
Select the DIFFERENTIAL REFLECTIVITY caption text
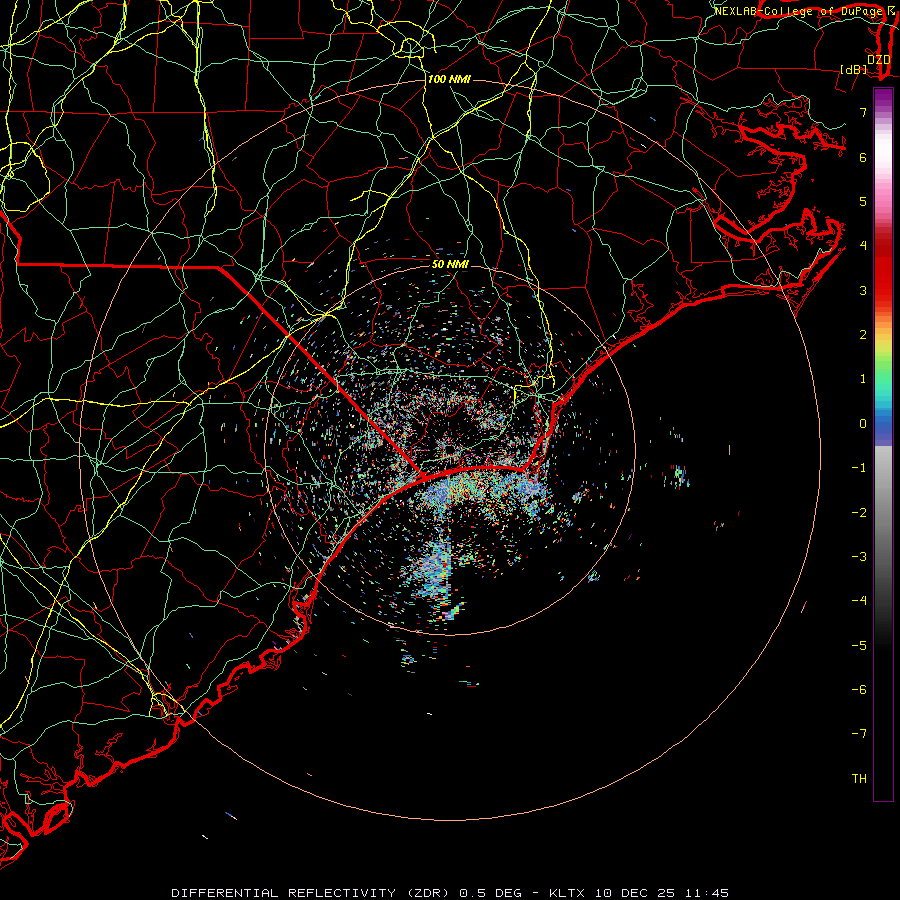pyautogui.click(x=284, y=893)
